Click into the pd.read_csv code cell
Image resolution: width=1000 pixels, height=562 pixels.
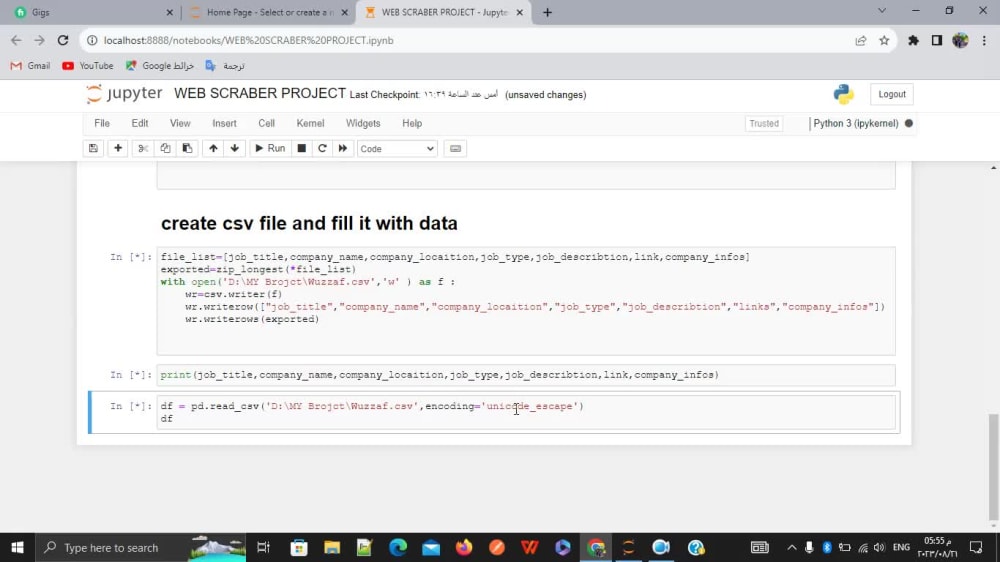click(x=526, y=412)
